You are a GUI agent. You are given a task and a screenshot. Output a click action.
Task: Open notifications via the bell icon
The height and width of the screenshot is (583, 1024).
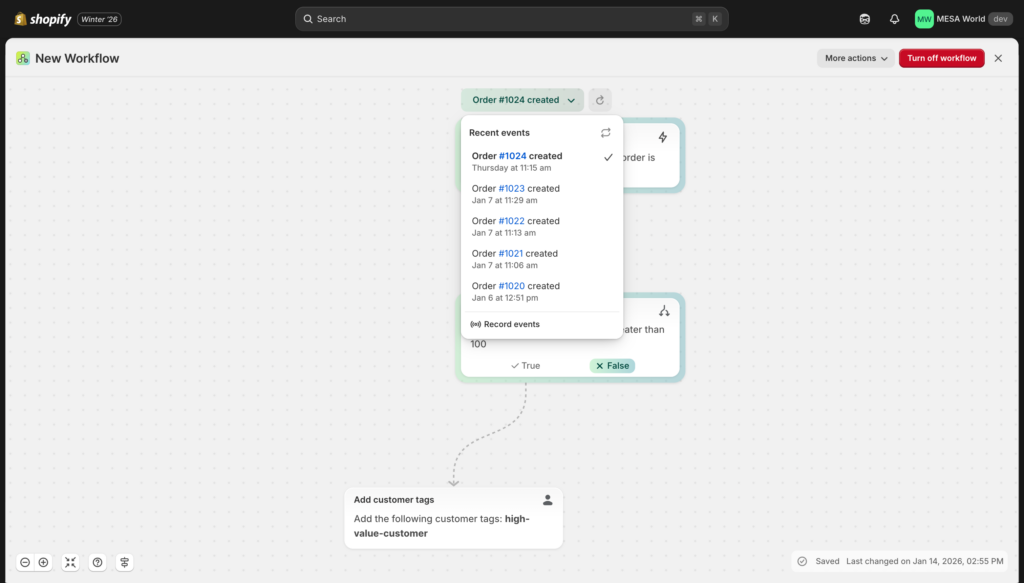pos(893,18)
